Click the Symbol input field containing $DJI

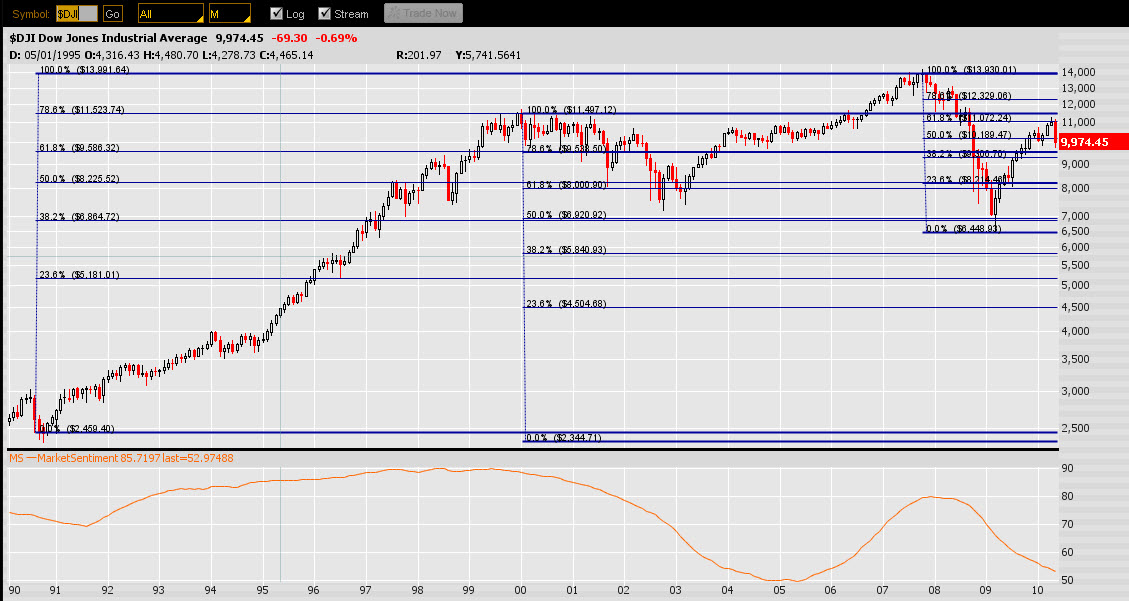[76, 14]
